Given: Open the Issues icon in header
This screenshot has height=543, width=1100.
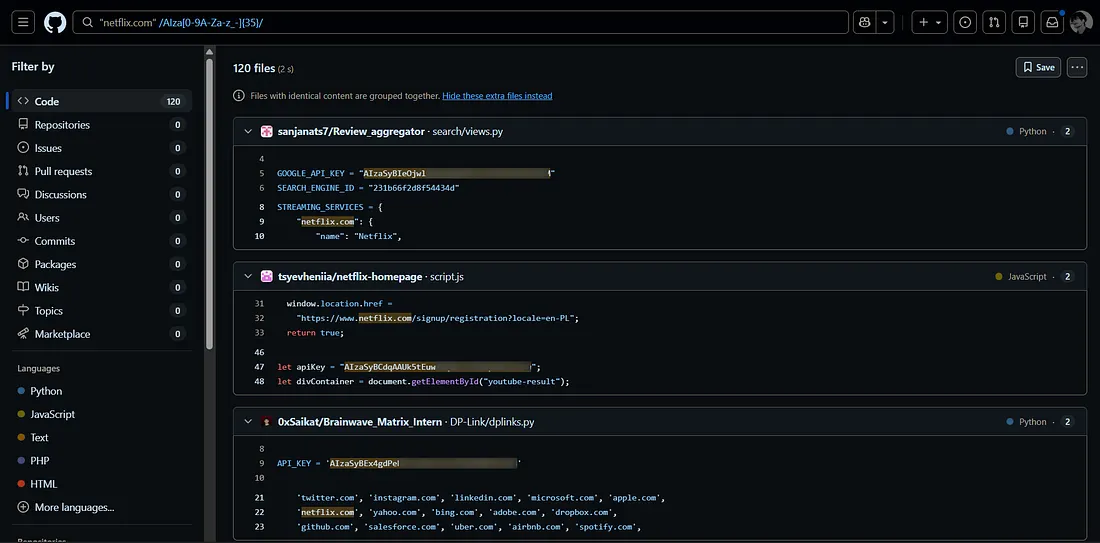Looking at the screenshot, I should [x=965, y=22].
